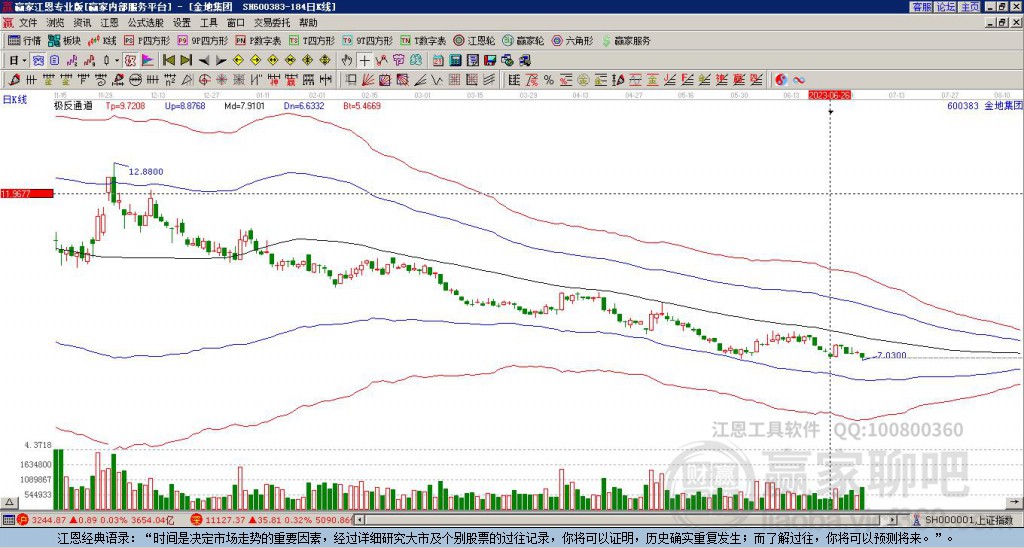The width and height of the screenshot is (1024, 548).
Task: Open the T四方形 tool
Action: [x=312, y=41]
